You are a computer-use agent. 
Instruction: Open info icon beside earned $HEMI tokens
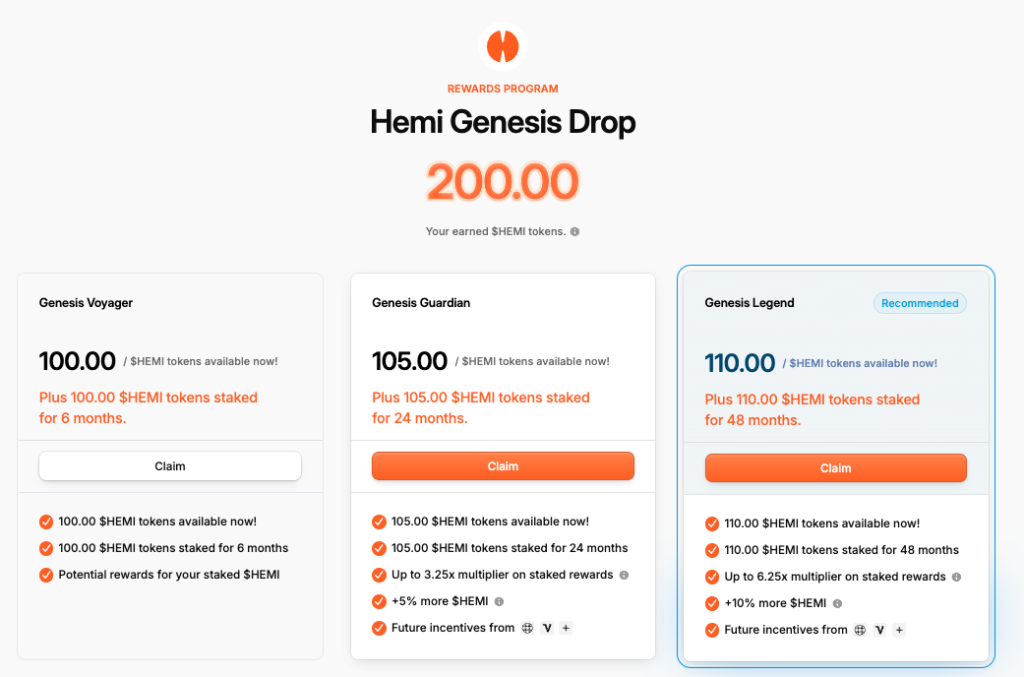(575, 232)
